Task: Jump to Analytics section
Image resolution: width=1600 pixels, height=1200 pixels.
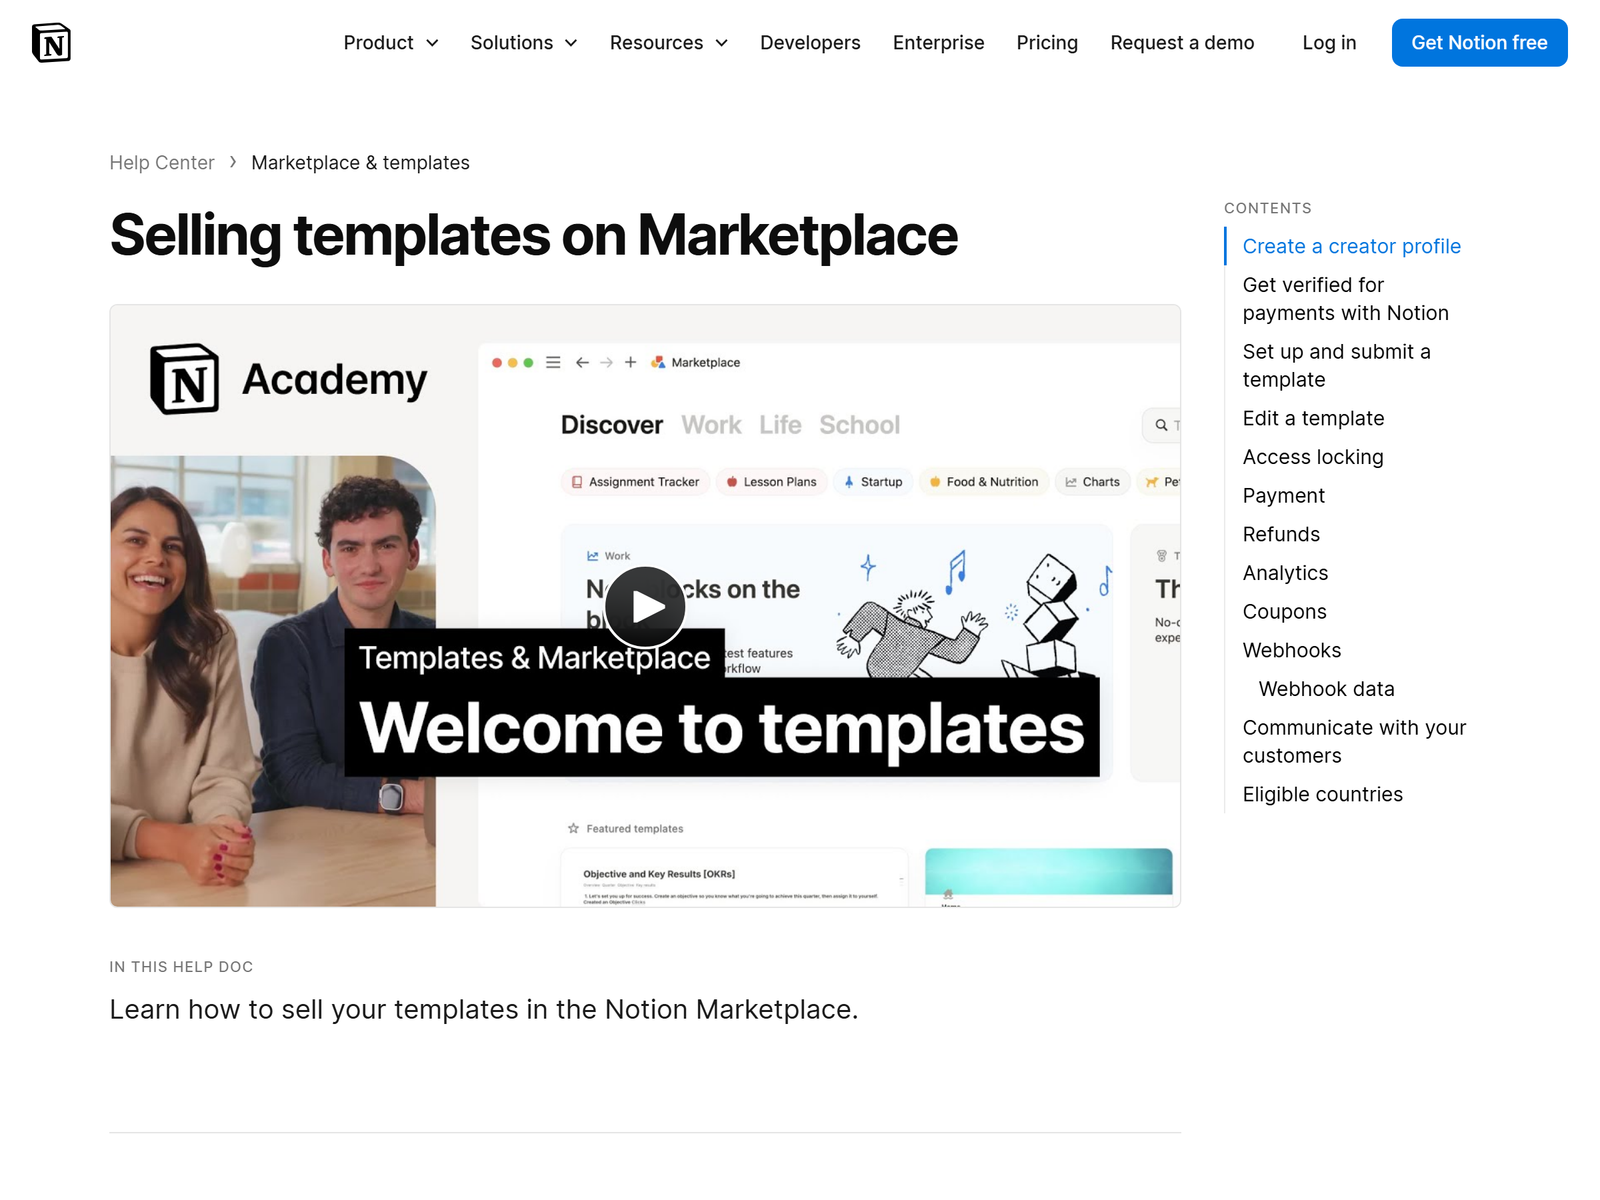Action: tap(1285, 573)
